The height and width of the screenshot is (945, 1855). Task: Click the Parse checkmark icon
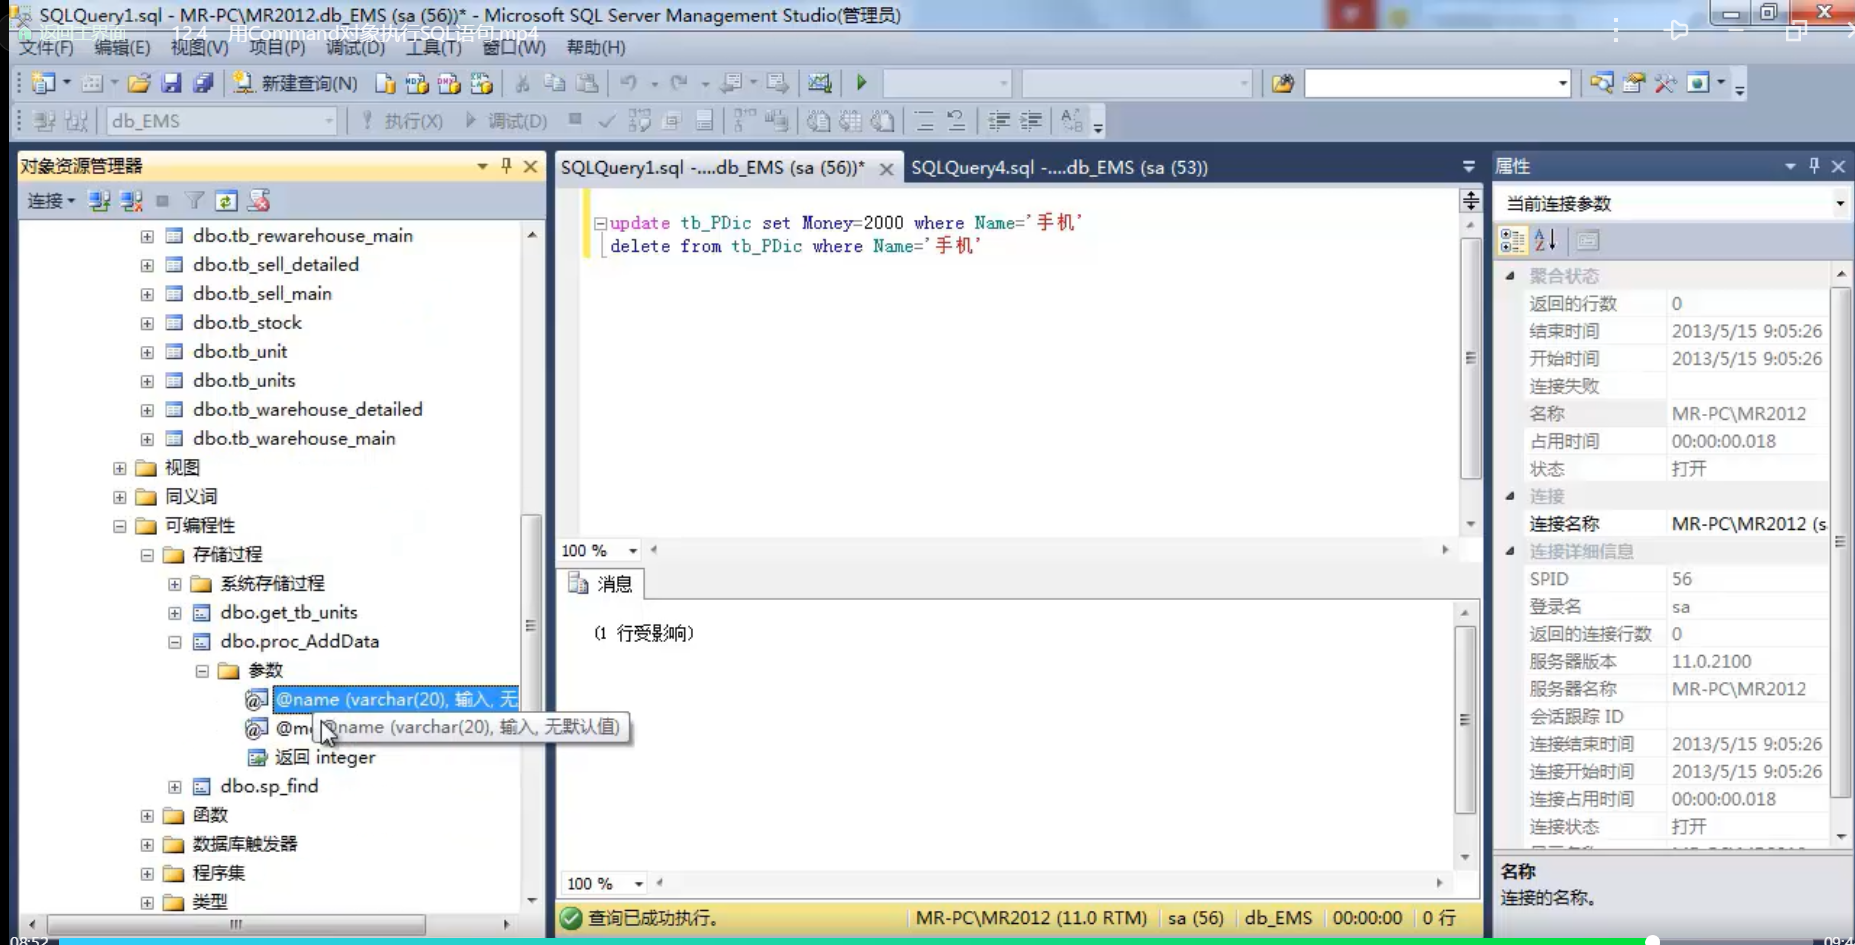(x=606, y=121)
